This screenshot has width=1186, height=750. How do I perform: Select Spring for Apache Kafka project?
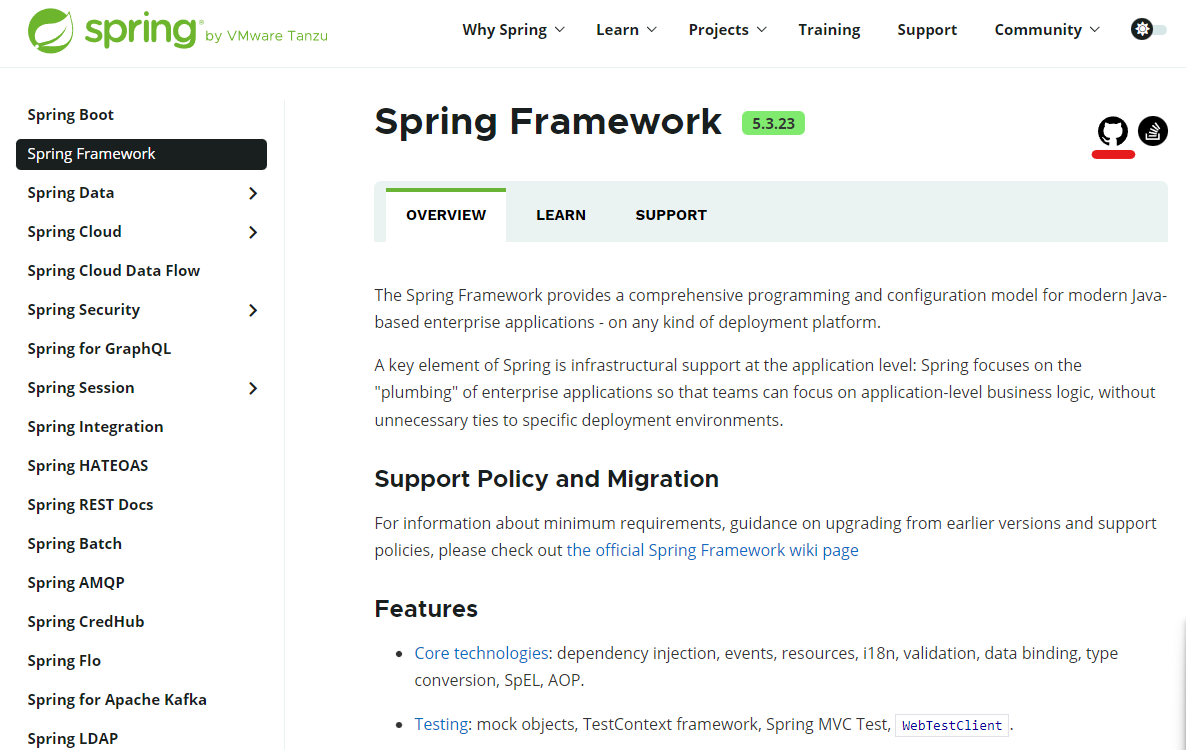point(117,700)
